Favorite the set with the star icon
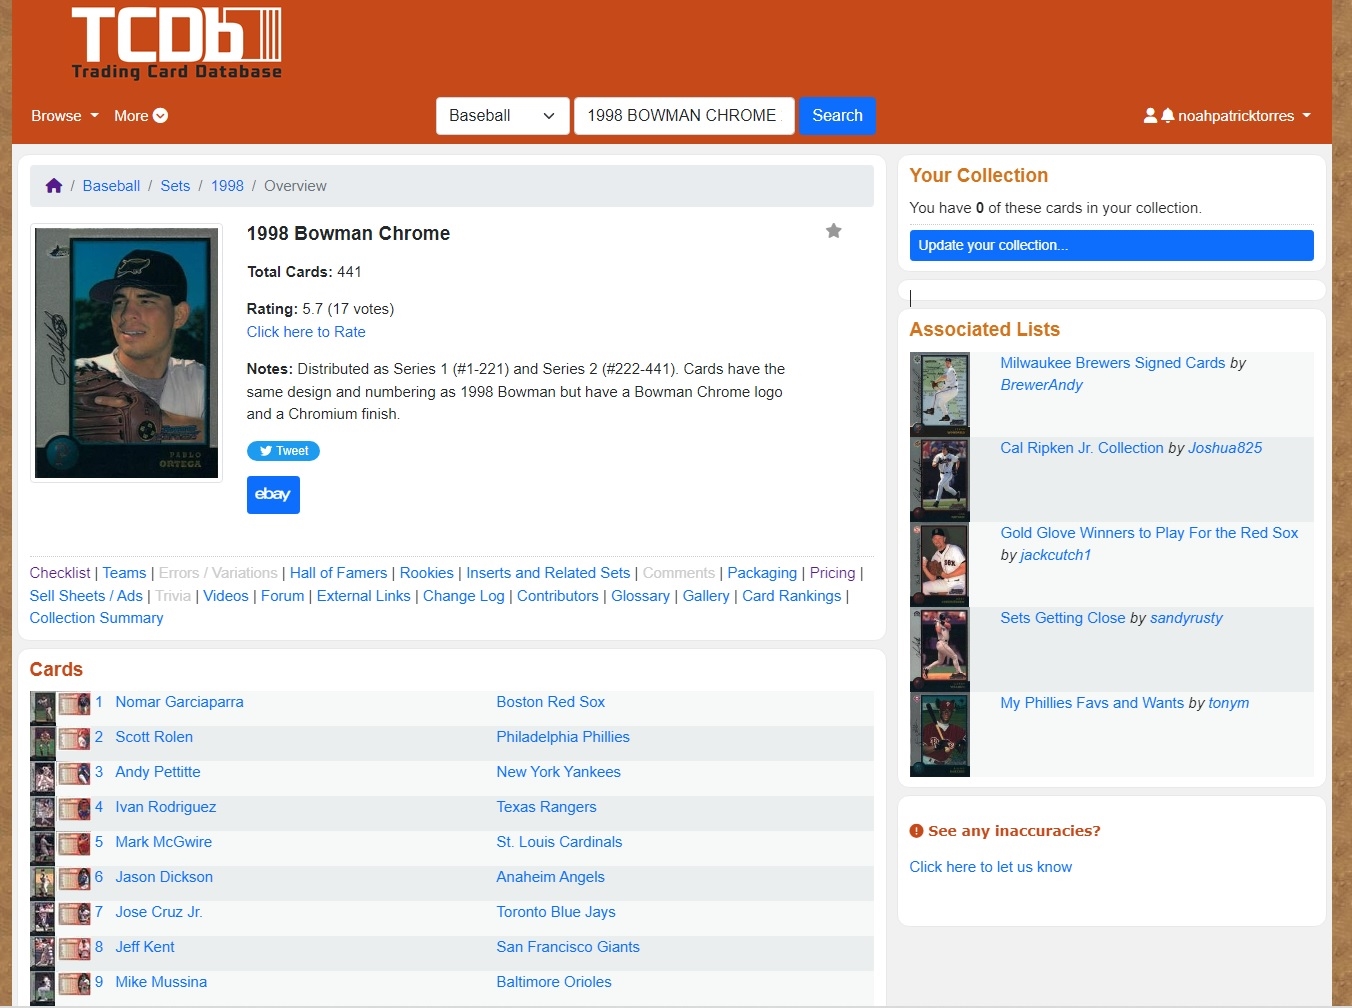Screen dimensions: 1352x1008 coord(834,231)
